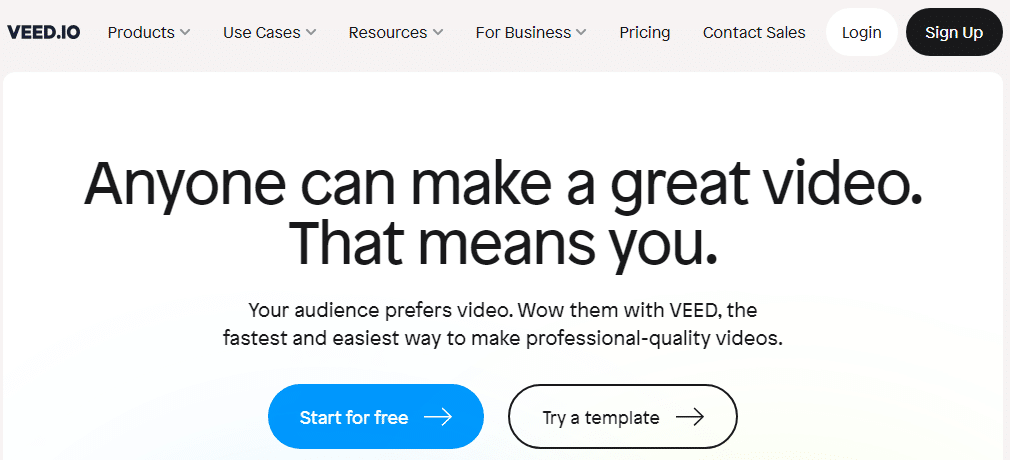
Task: Expand the Resources chevron arrow
Action: (437, 33)
